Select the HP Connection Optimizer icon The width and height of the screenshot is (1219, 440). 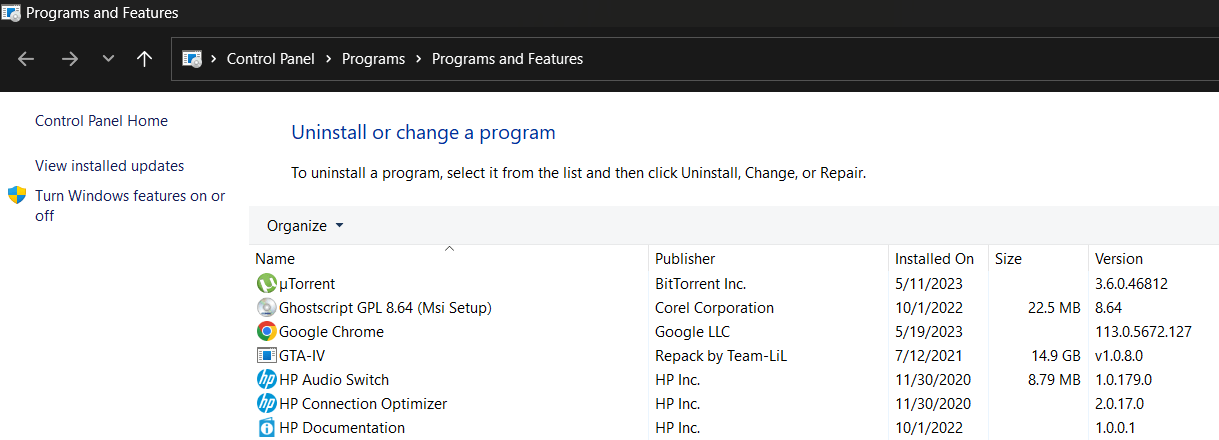point(266,404)
